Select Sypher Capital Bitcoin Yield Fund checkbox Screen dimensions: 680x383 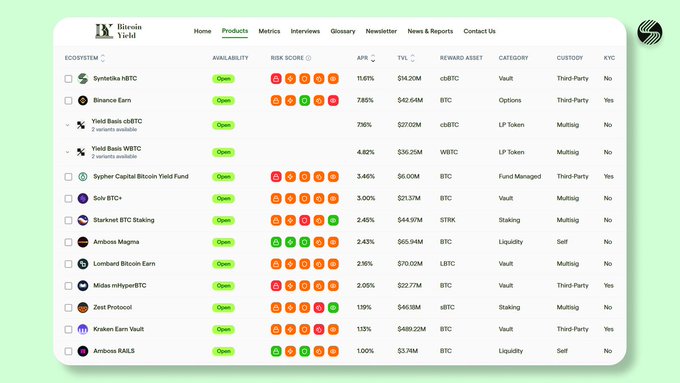(69, 177)
